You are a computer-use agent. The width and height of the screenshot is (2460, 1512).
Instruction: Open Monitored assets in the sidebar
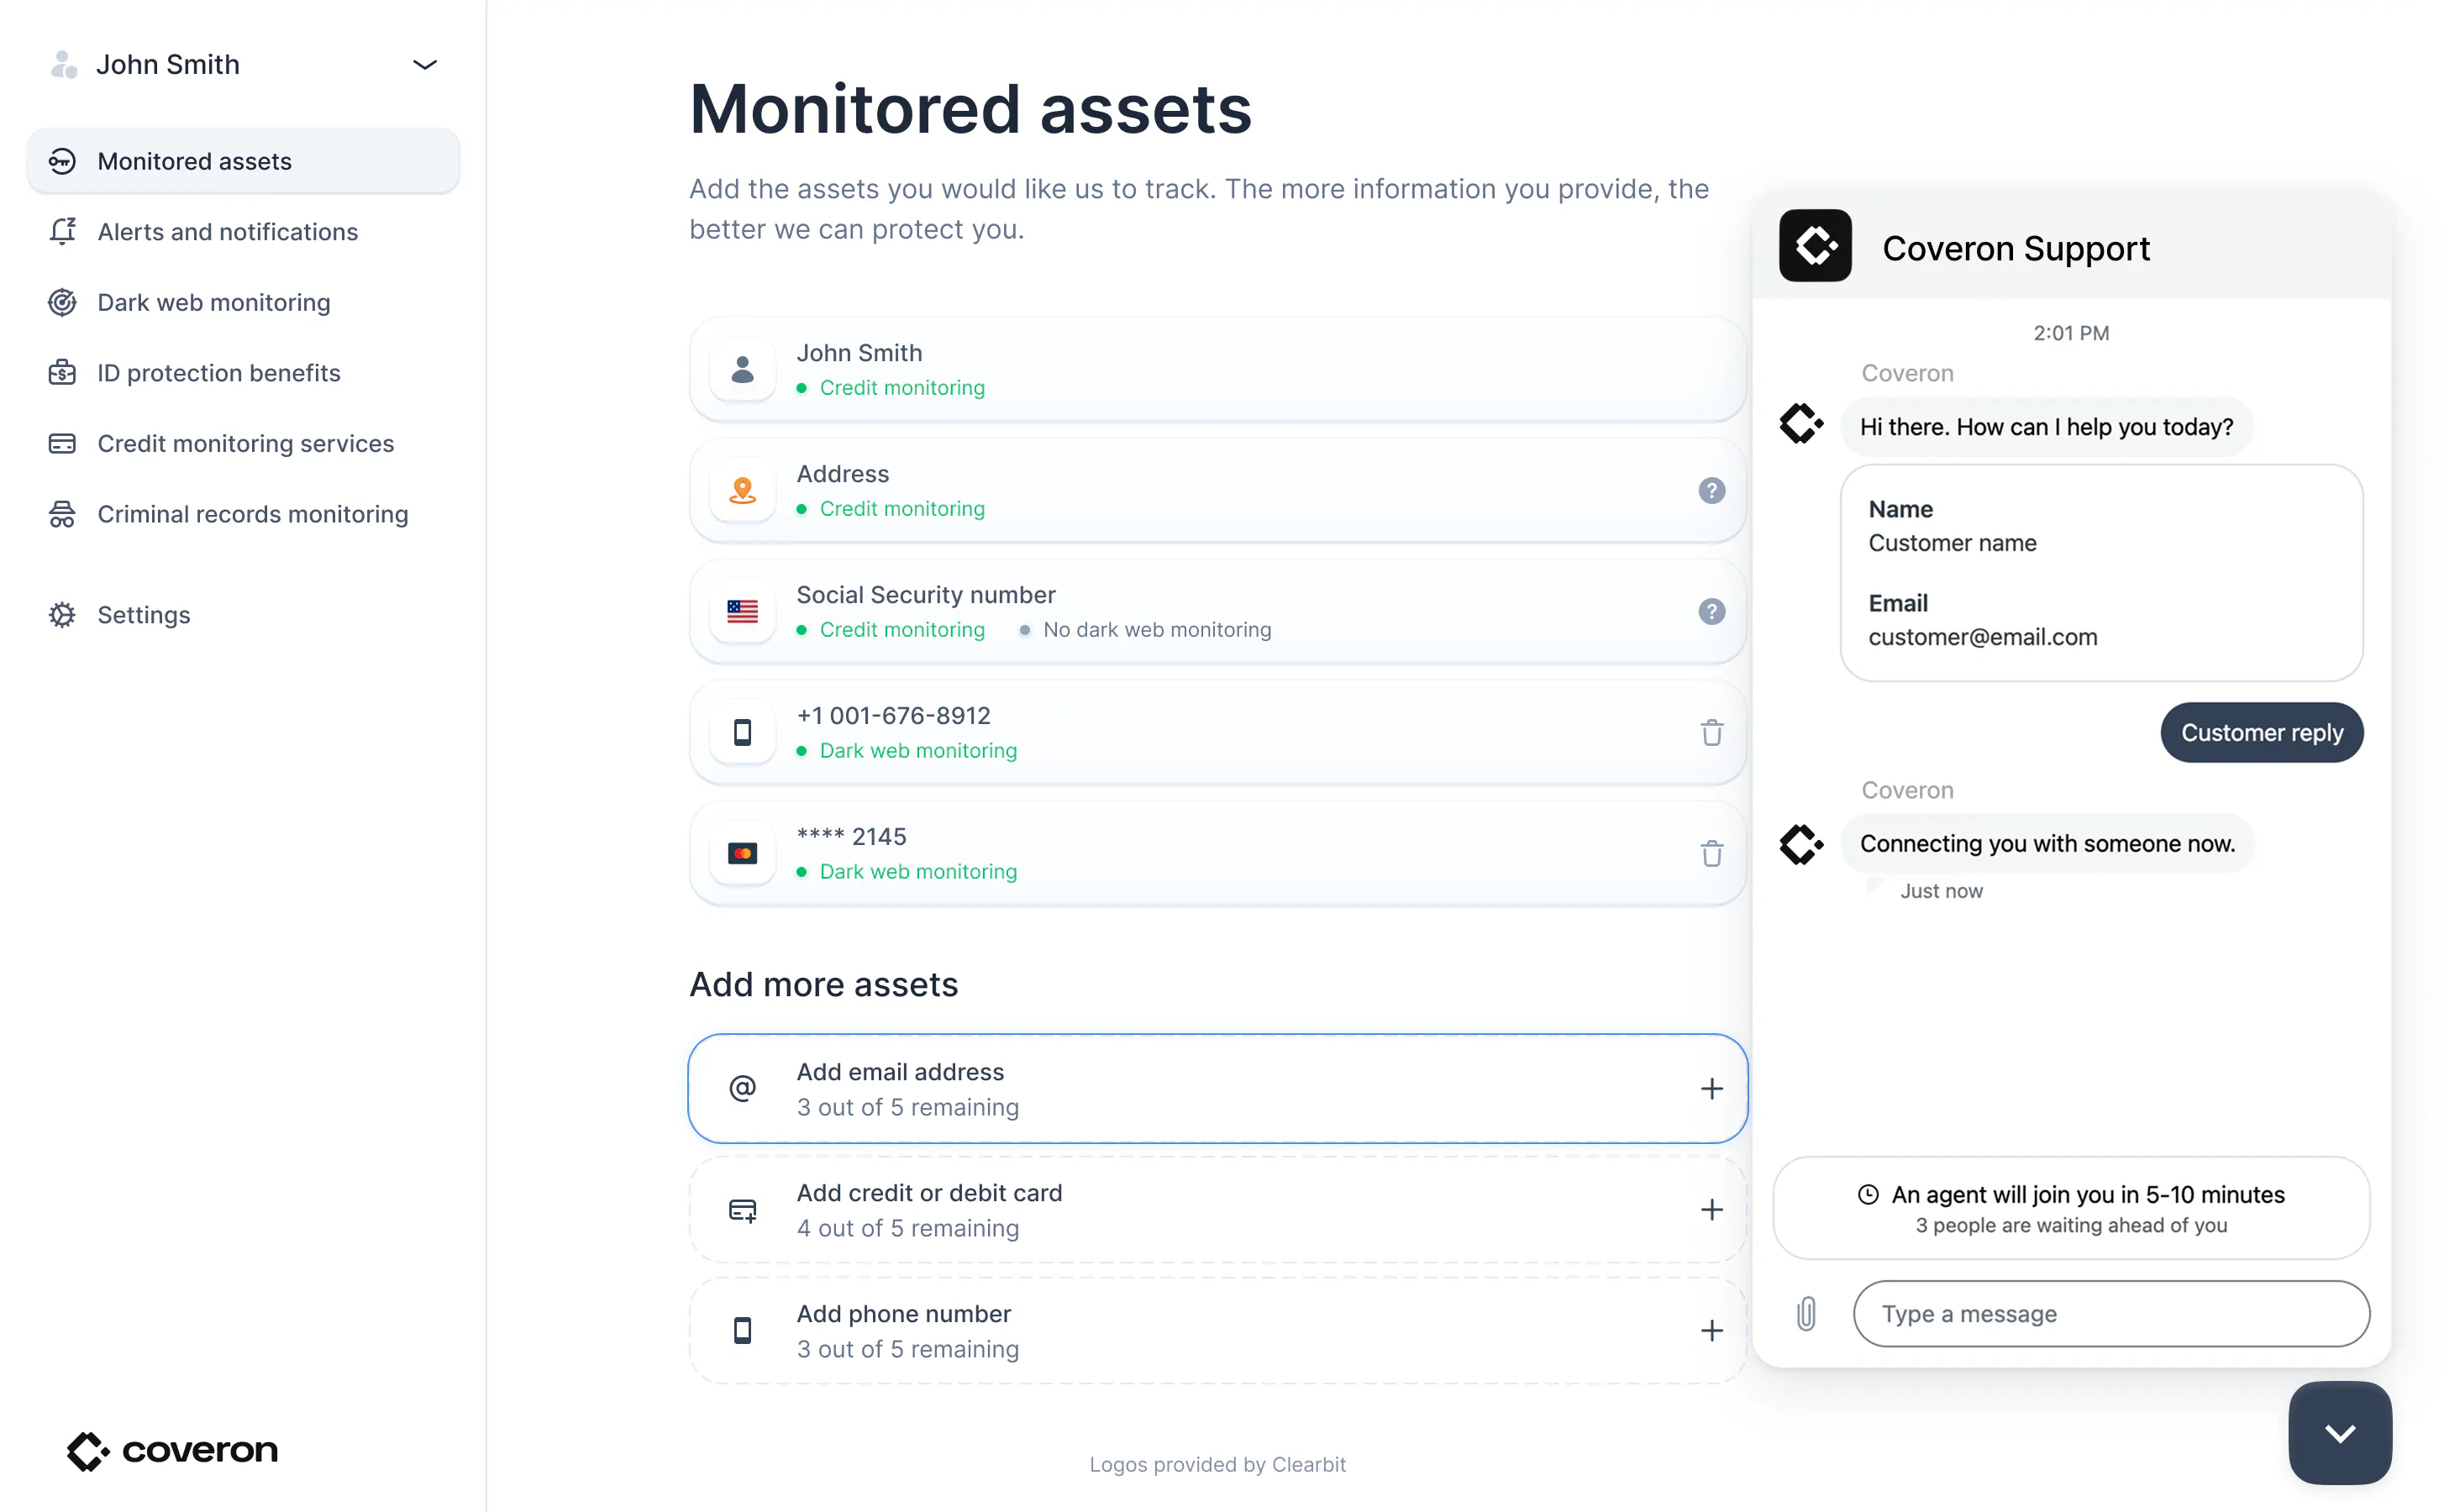[243, 161]
